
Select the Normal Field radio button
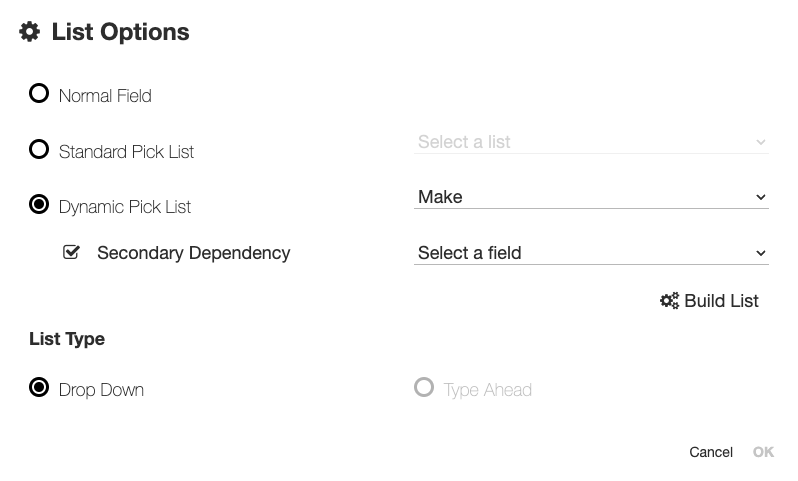(x=39, y=94)
